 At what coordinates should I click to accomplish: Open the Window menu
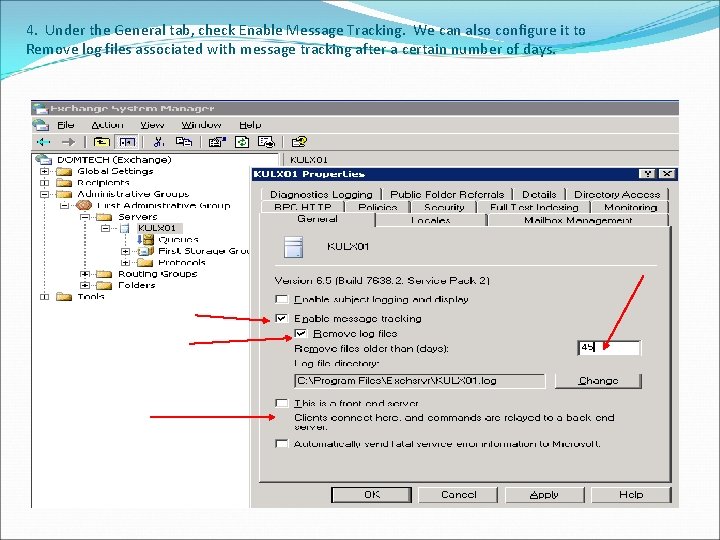pos(201,125)
